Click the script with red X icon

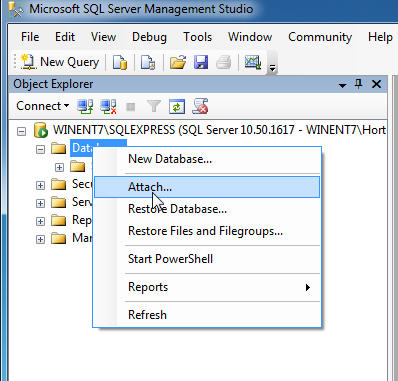coord(200,106)
